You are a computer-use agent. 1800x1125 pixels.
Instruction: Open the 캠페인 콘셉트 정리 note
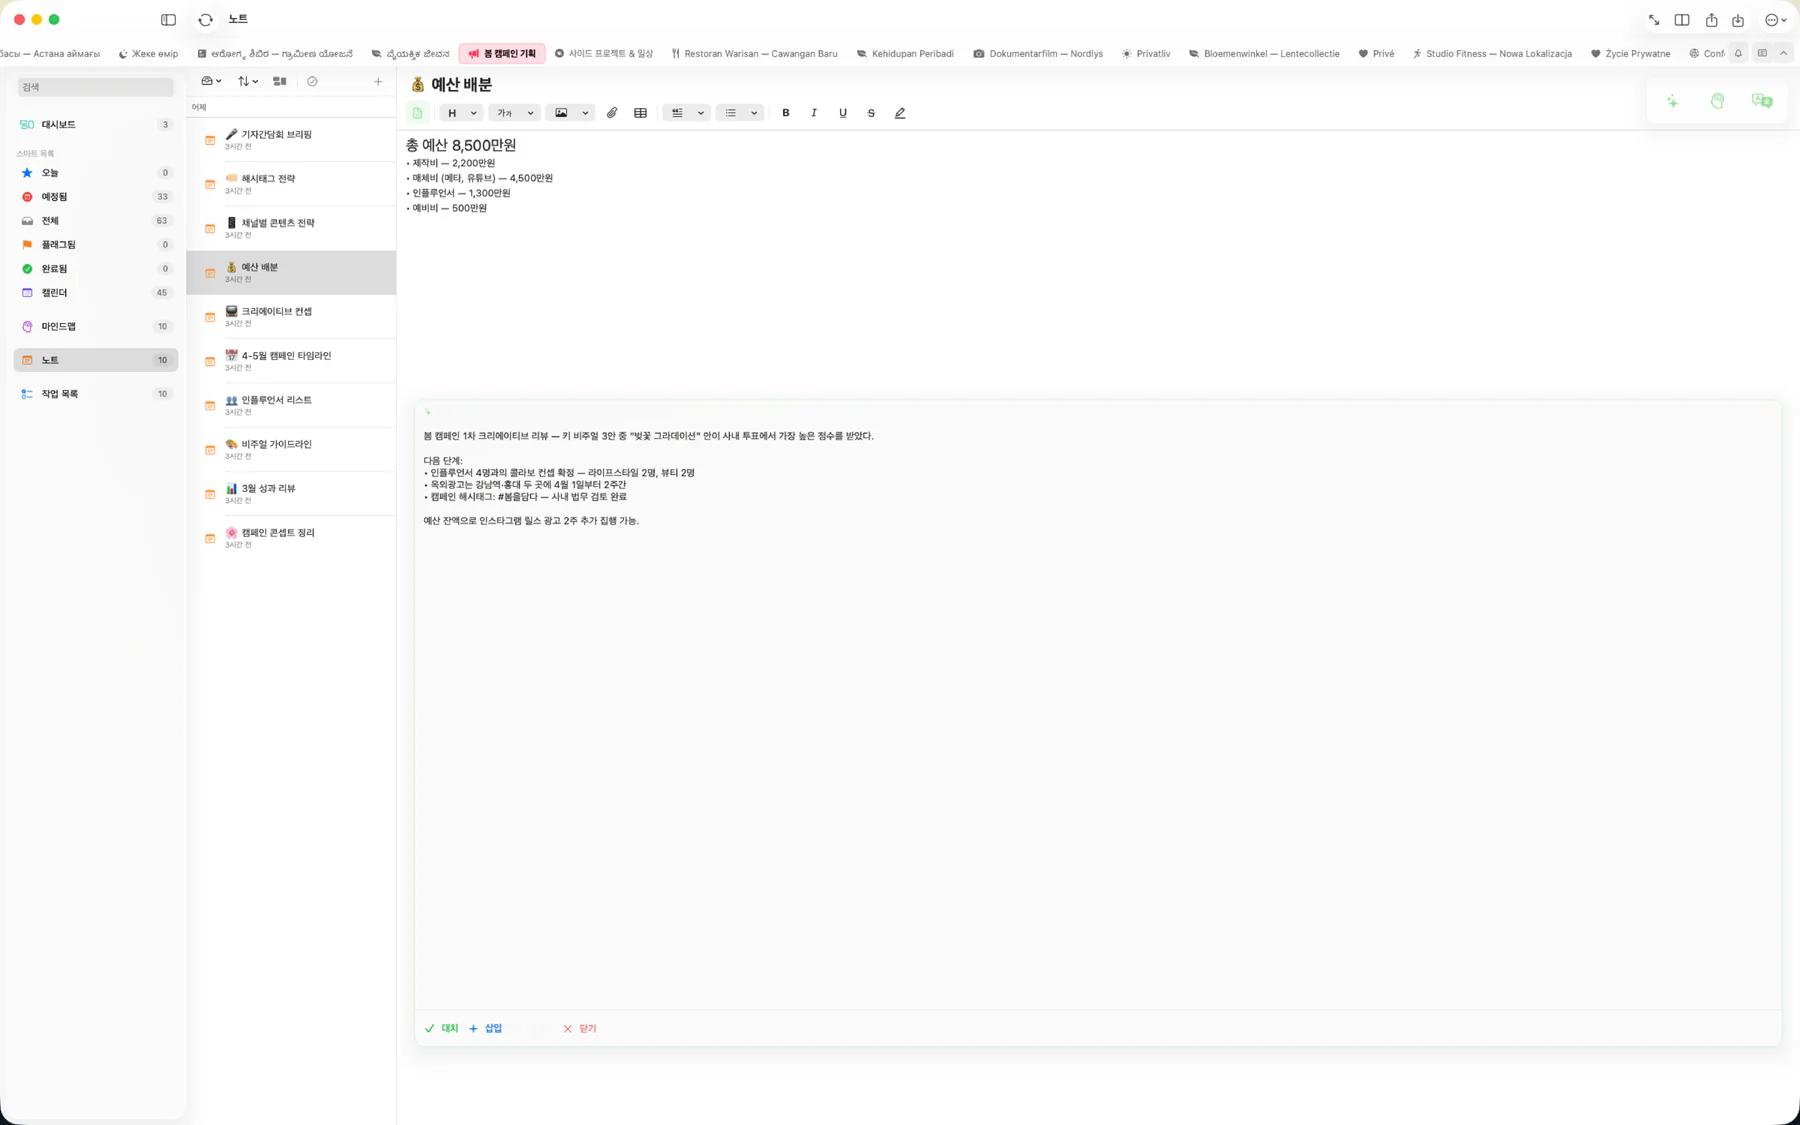click(292, 538)
